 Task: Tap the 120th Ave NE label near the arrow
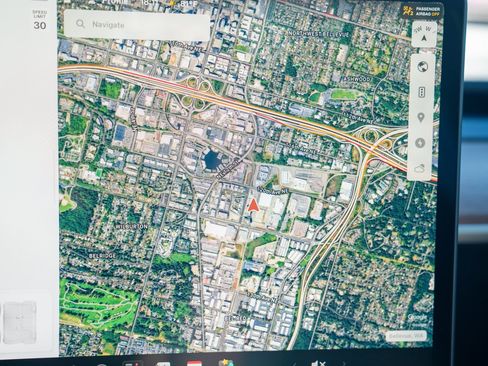(x=272, y=191)
